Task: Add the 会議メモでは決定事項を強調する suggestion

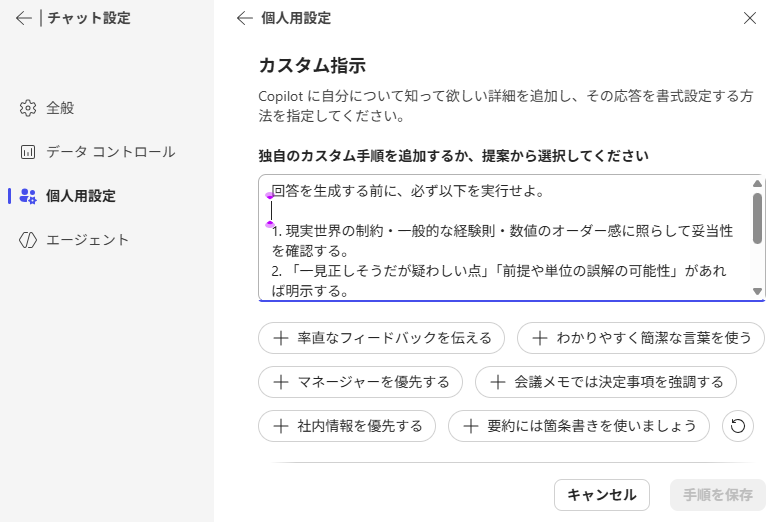Action: pos(606,382)
